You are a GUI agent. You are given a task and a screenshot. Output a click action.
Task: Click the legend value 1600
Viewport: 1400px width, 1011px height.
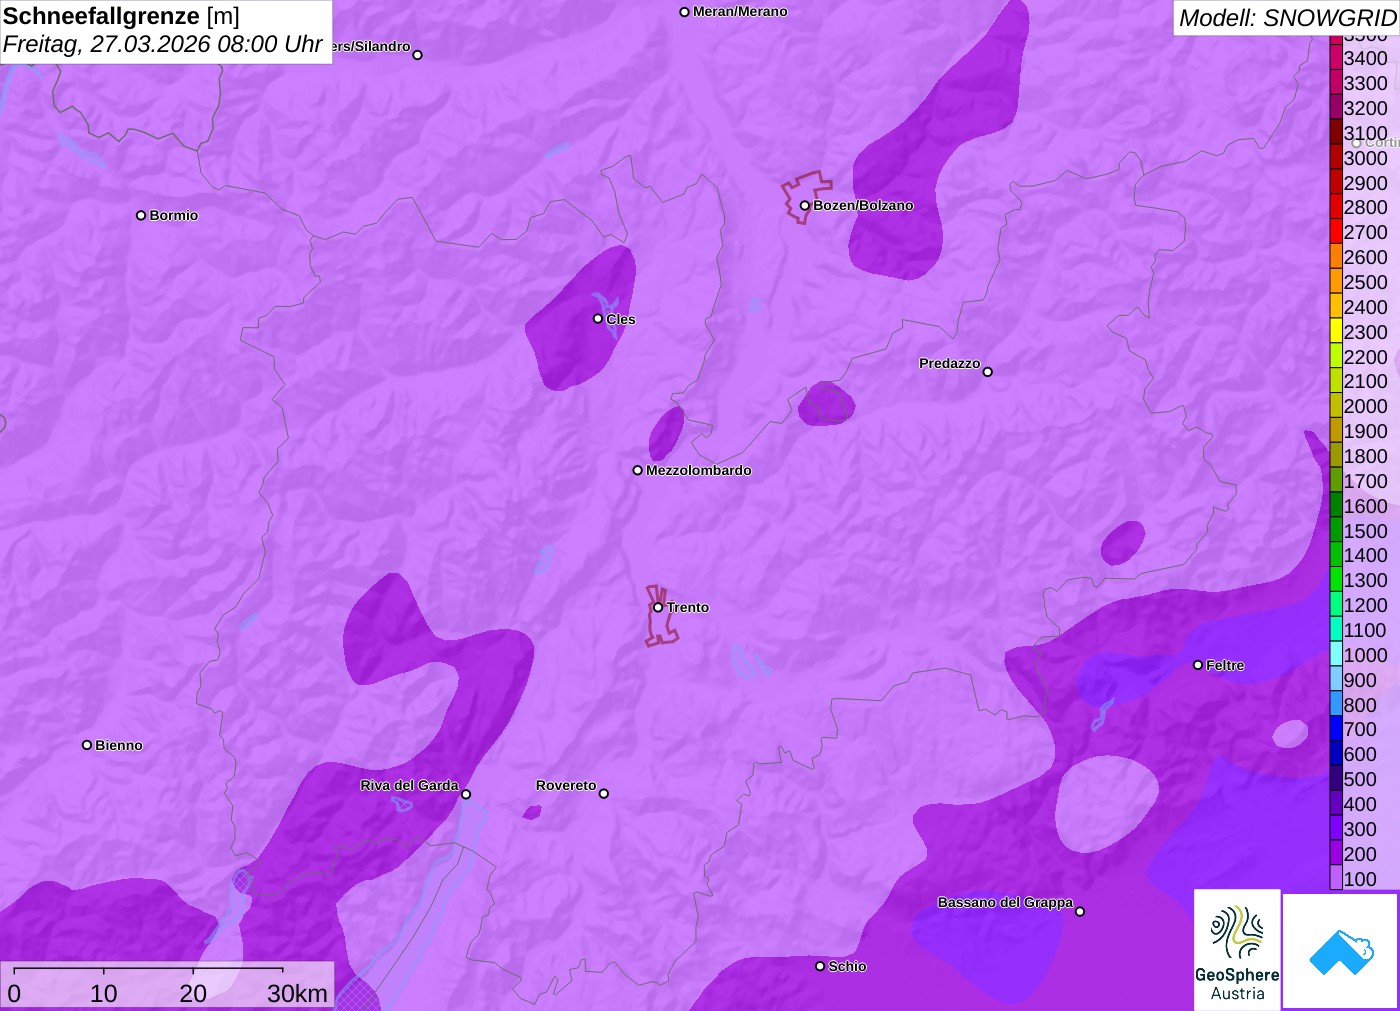pyautogui.click(x=1365, y=506)
